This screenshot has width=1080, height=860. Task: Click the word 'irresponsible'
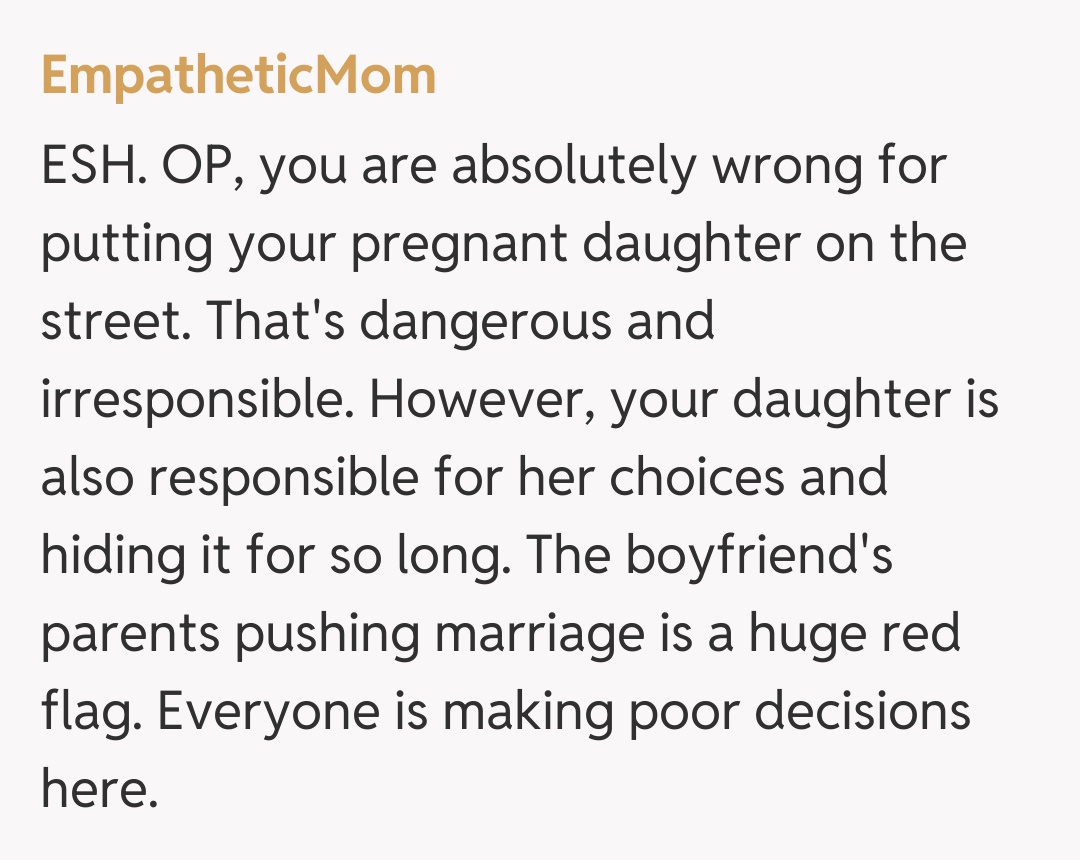(196, 401)
